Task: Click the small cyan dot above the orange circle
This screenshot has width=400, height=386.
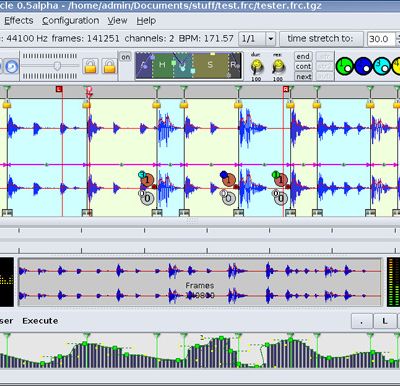Action: [x=142, y=174]
